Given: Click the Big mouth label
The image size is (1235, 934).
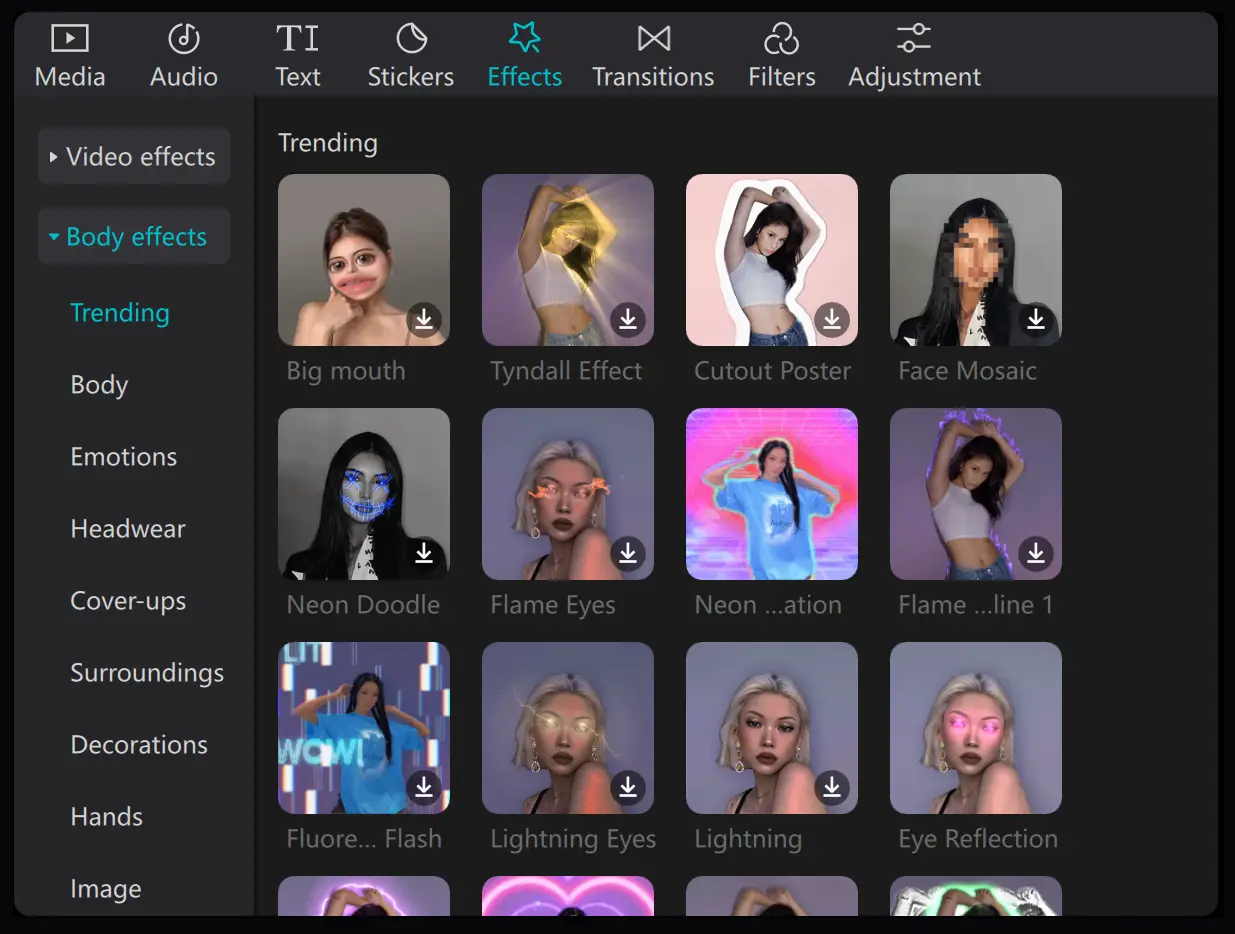Looking at the screenshot, I should click(x=346, y=371).
